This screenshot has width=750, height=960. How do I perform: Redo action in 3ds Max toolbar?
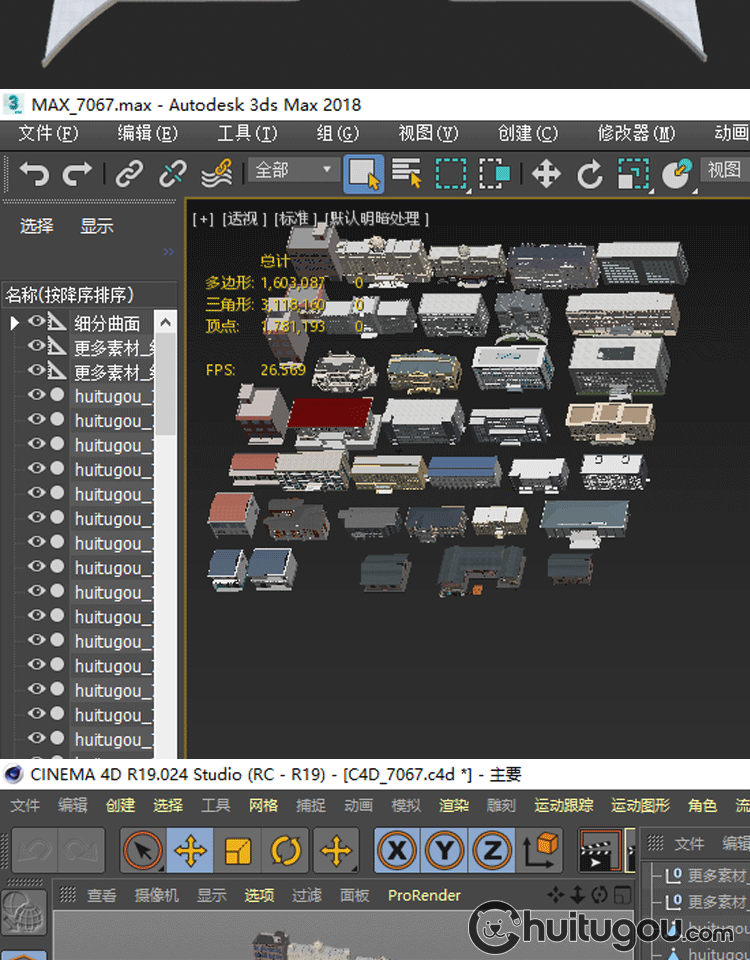tap(78, 174)
